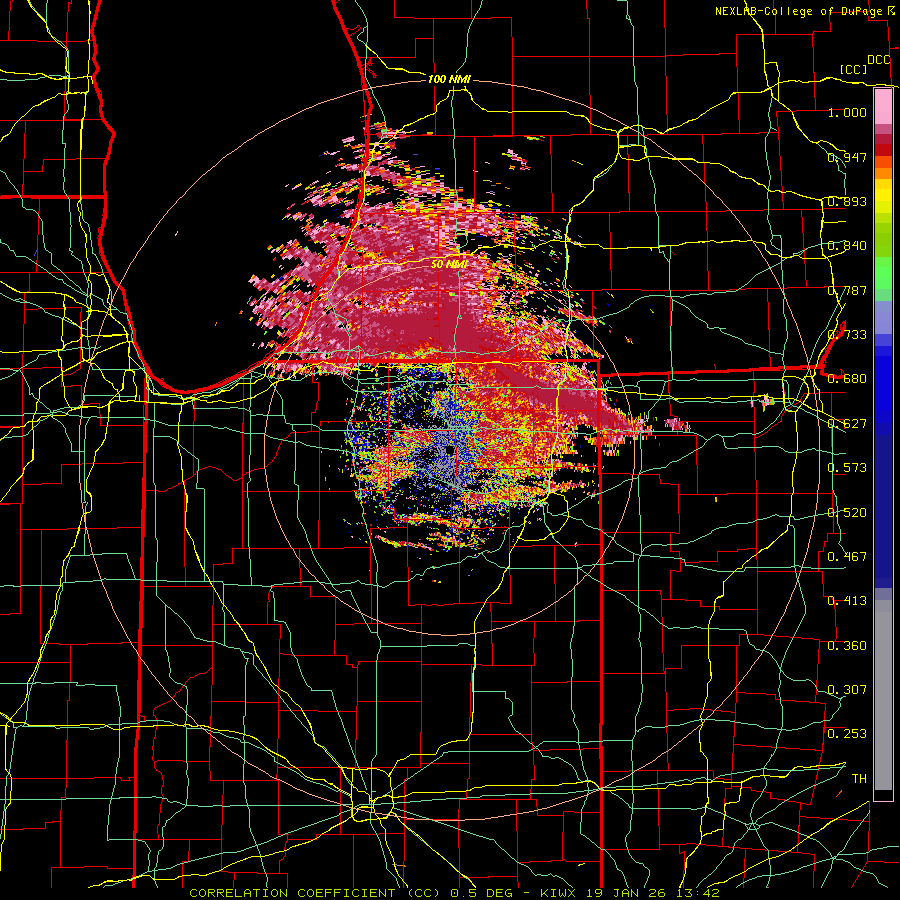Viewport: 900px width, 900px height.
Task: Select the 0.360 legend value
Action: coord(847,646)
